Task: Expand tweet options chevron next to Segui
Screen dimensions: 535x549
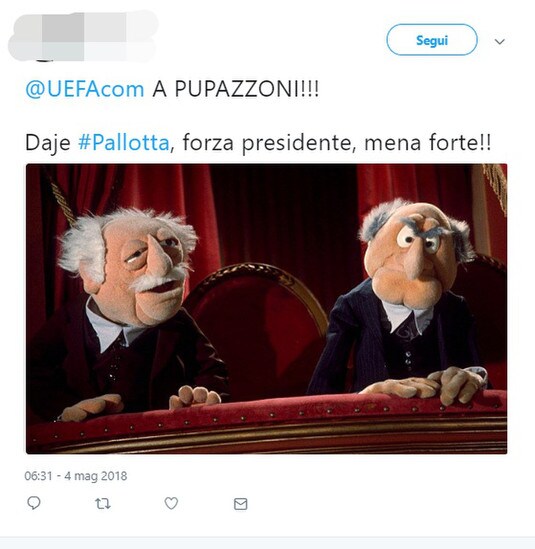Action: 500,42
